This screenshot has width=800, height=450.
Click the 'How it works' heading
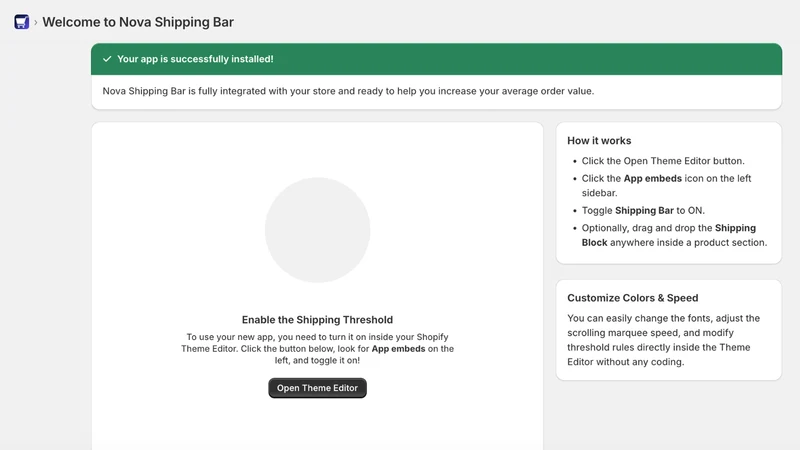[x=599, y=141]
